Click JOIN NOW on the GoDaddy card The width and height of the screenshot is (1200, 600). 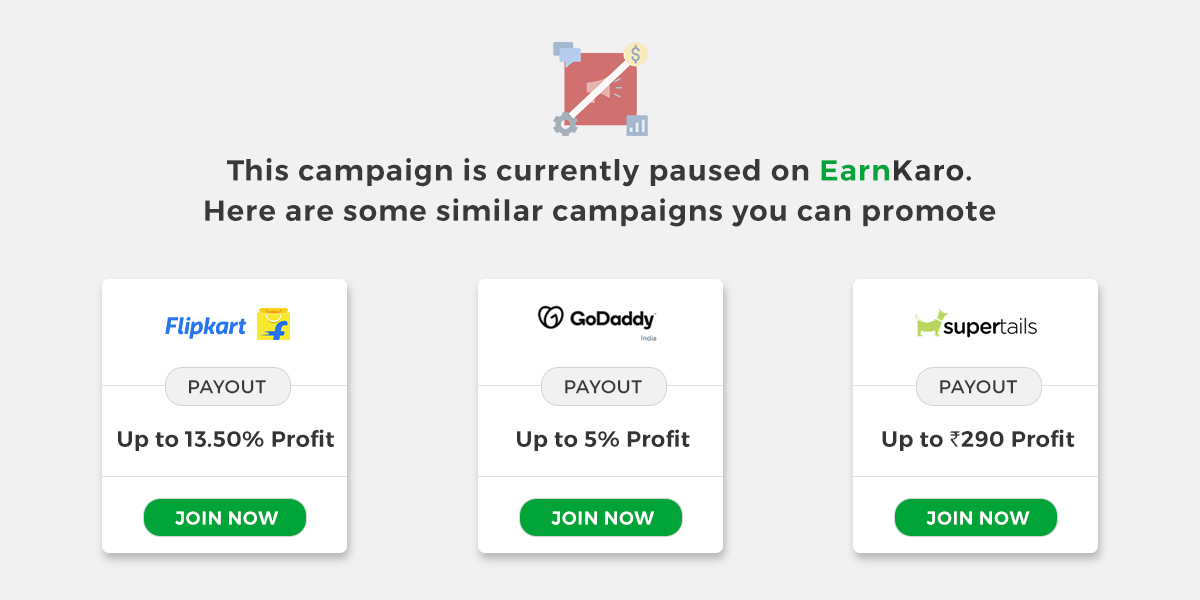pyautogui.click(x=600, y=517)
